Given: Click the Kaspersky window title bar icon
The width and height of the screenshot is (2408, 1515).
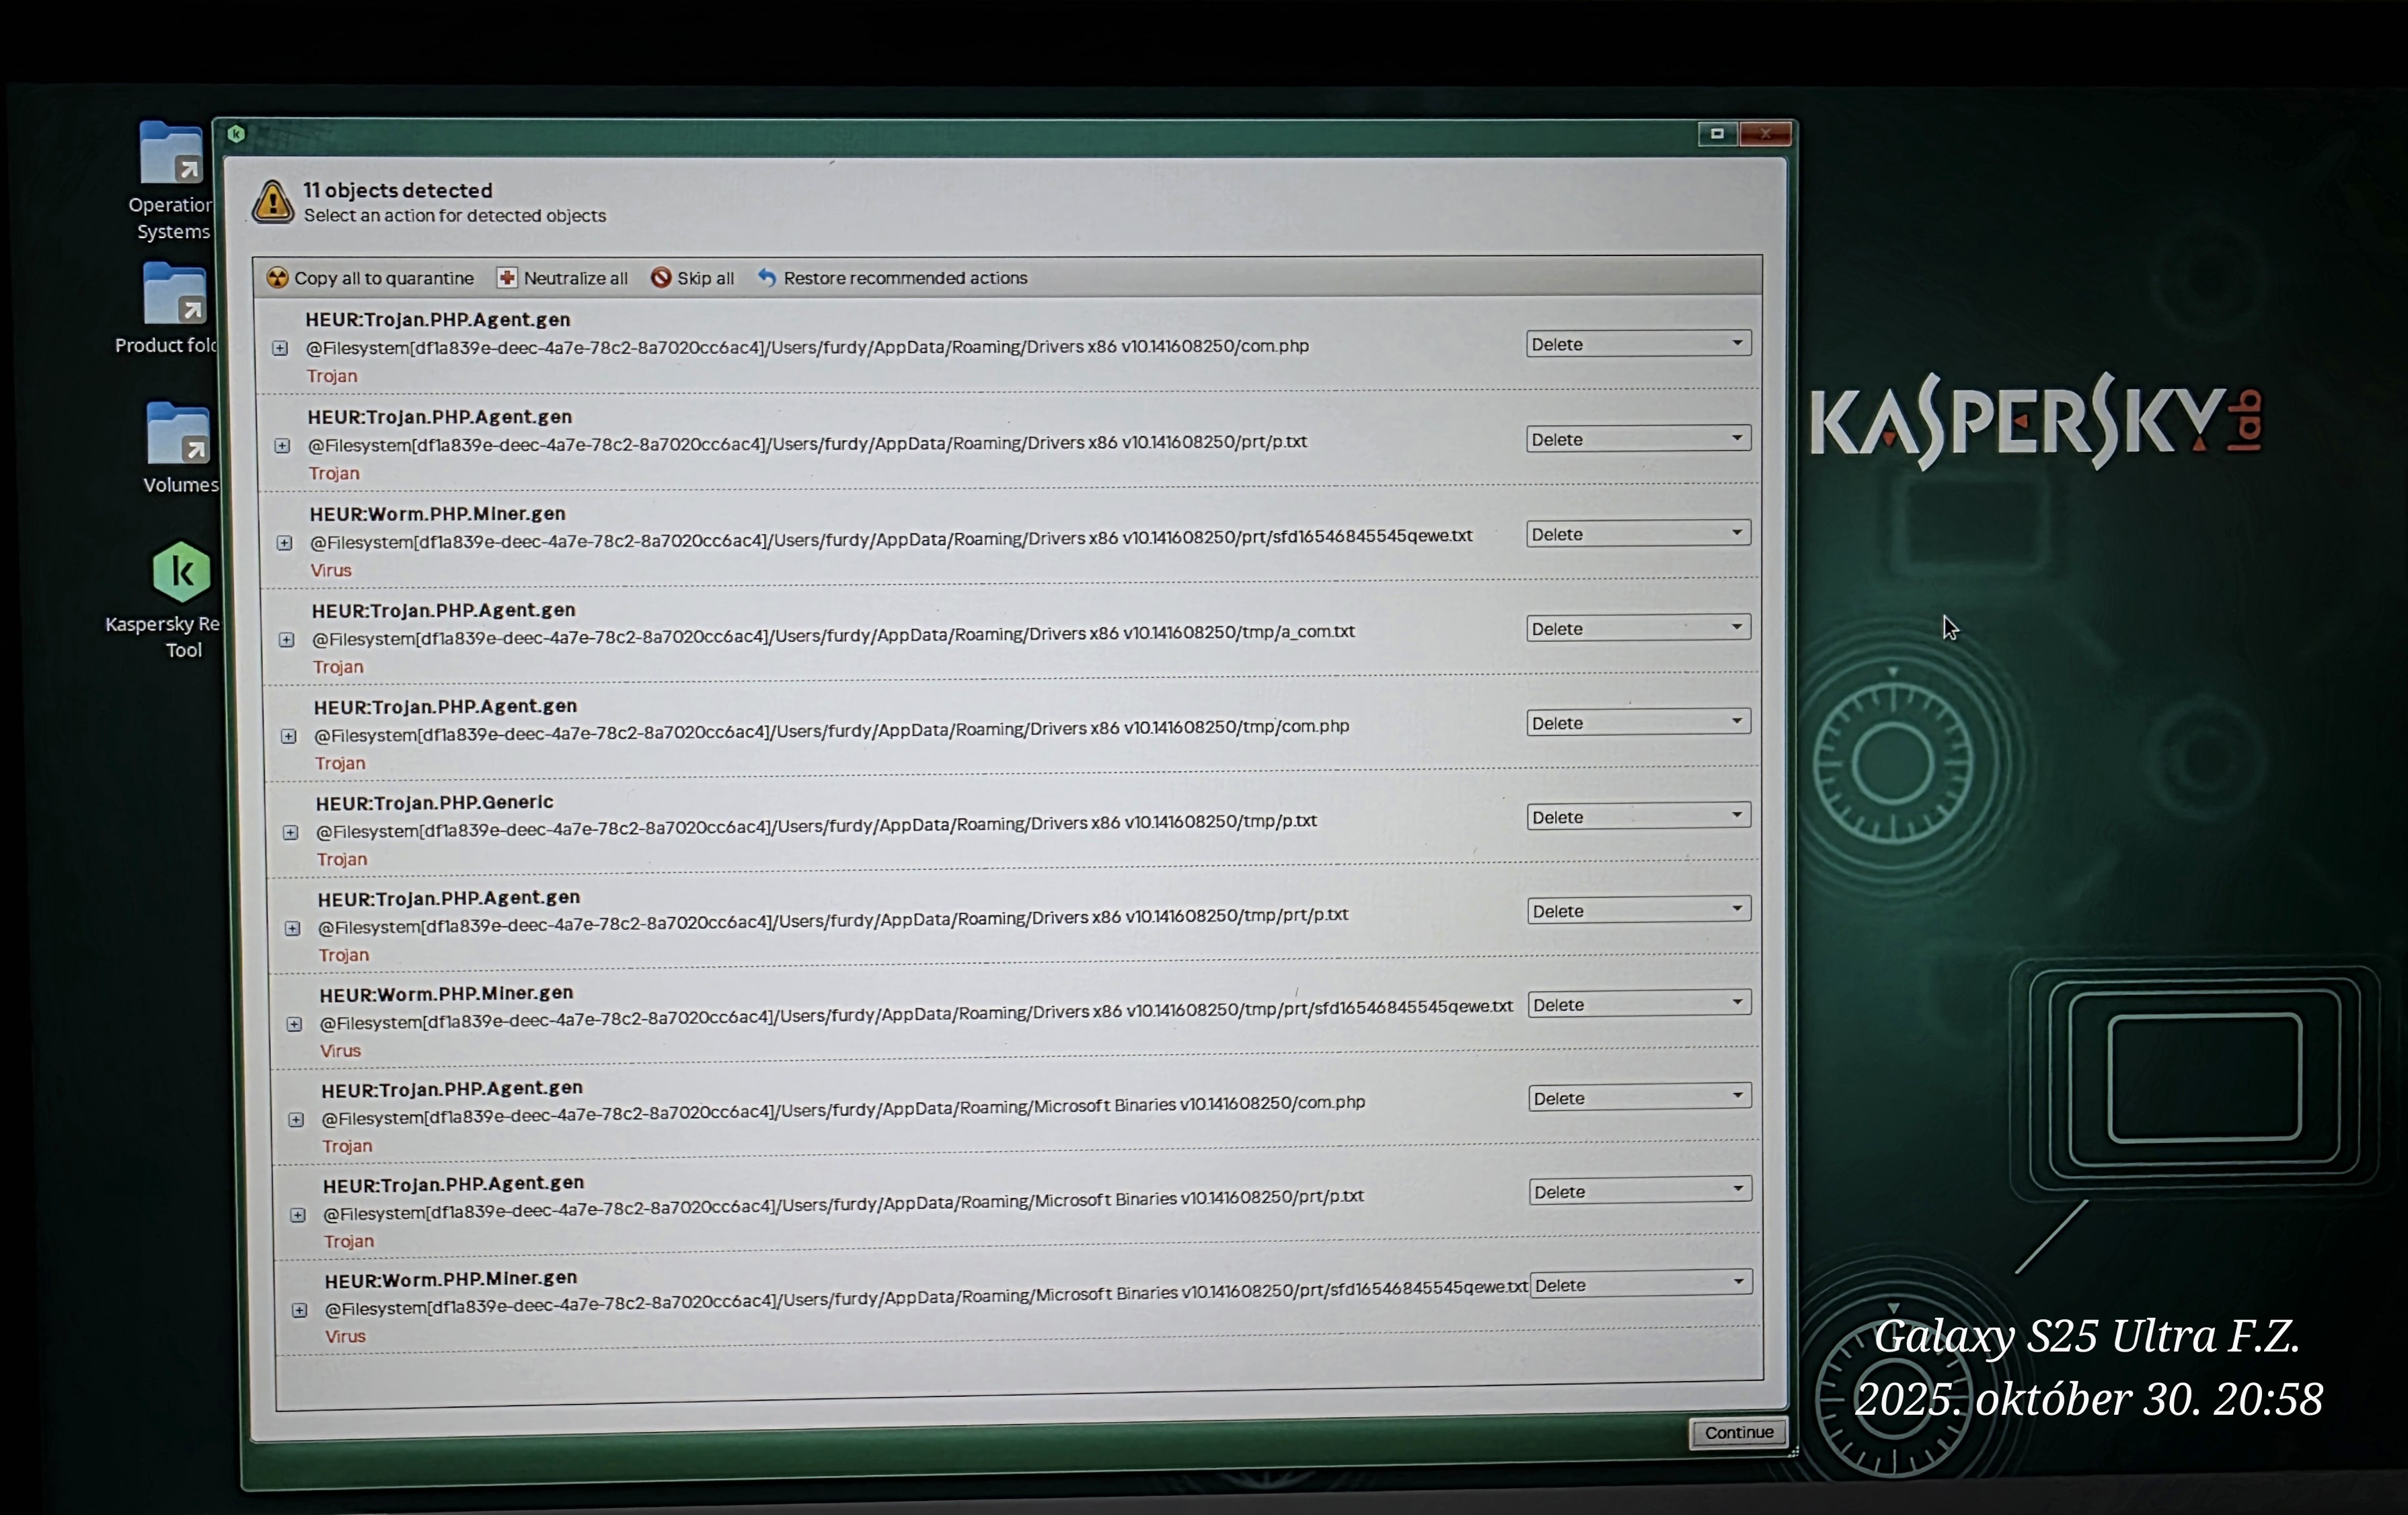Looking at the screenshot, I should pyautogui.click(x=236, y=133).
